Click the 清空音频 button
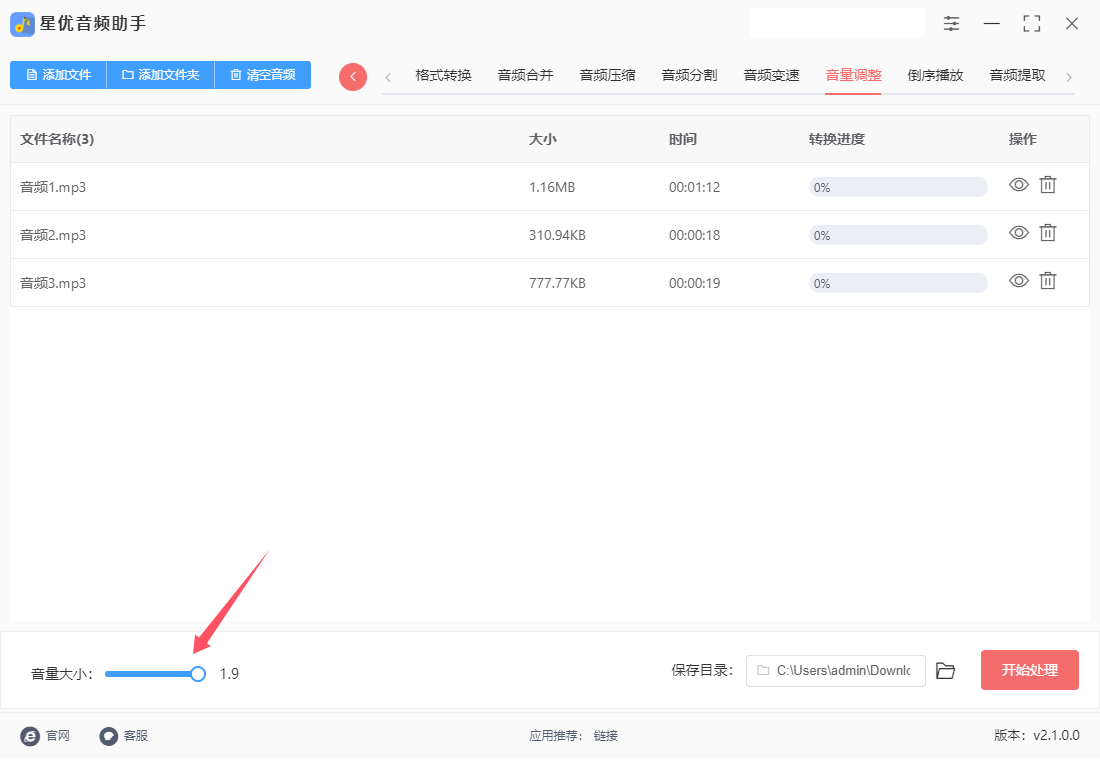1100x760 pixels. tap(262, 75)
